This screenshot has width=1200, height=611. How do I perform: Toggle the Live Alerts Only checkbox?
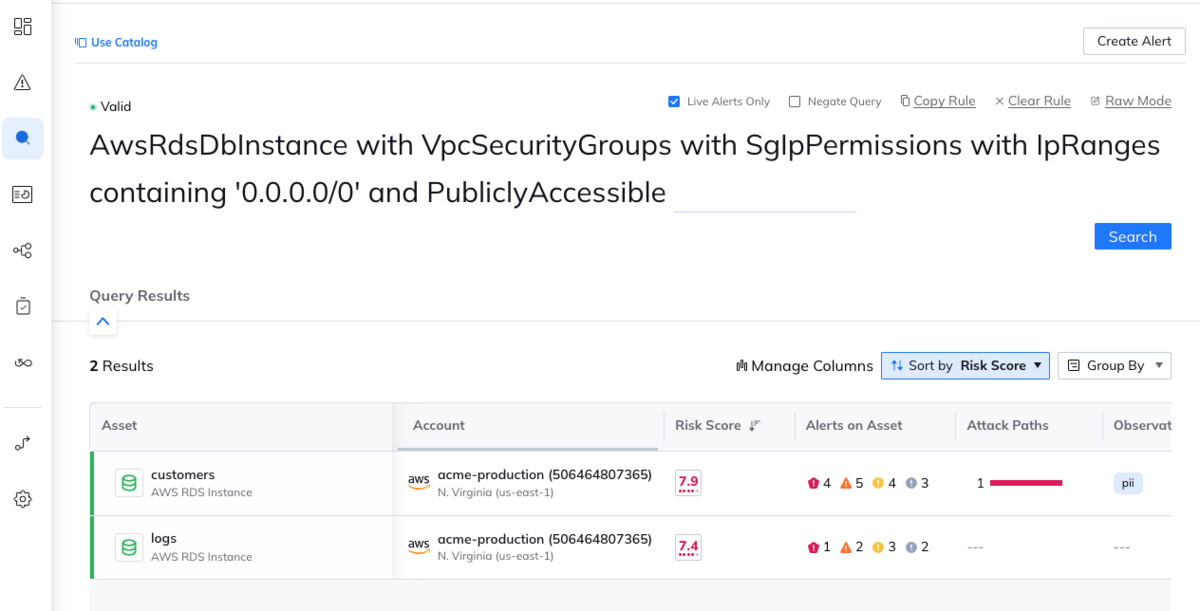point(674,102)
